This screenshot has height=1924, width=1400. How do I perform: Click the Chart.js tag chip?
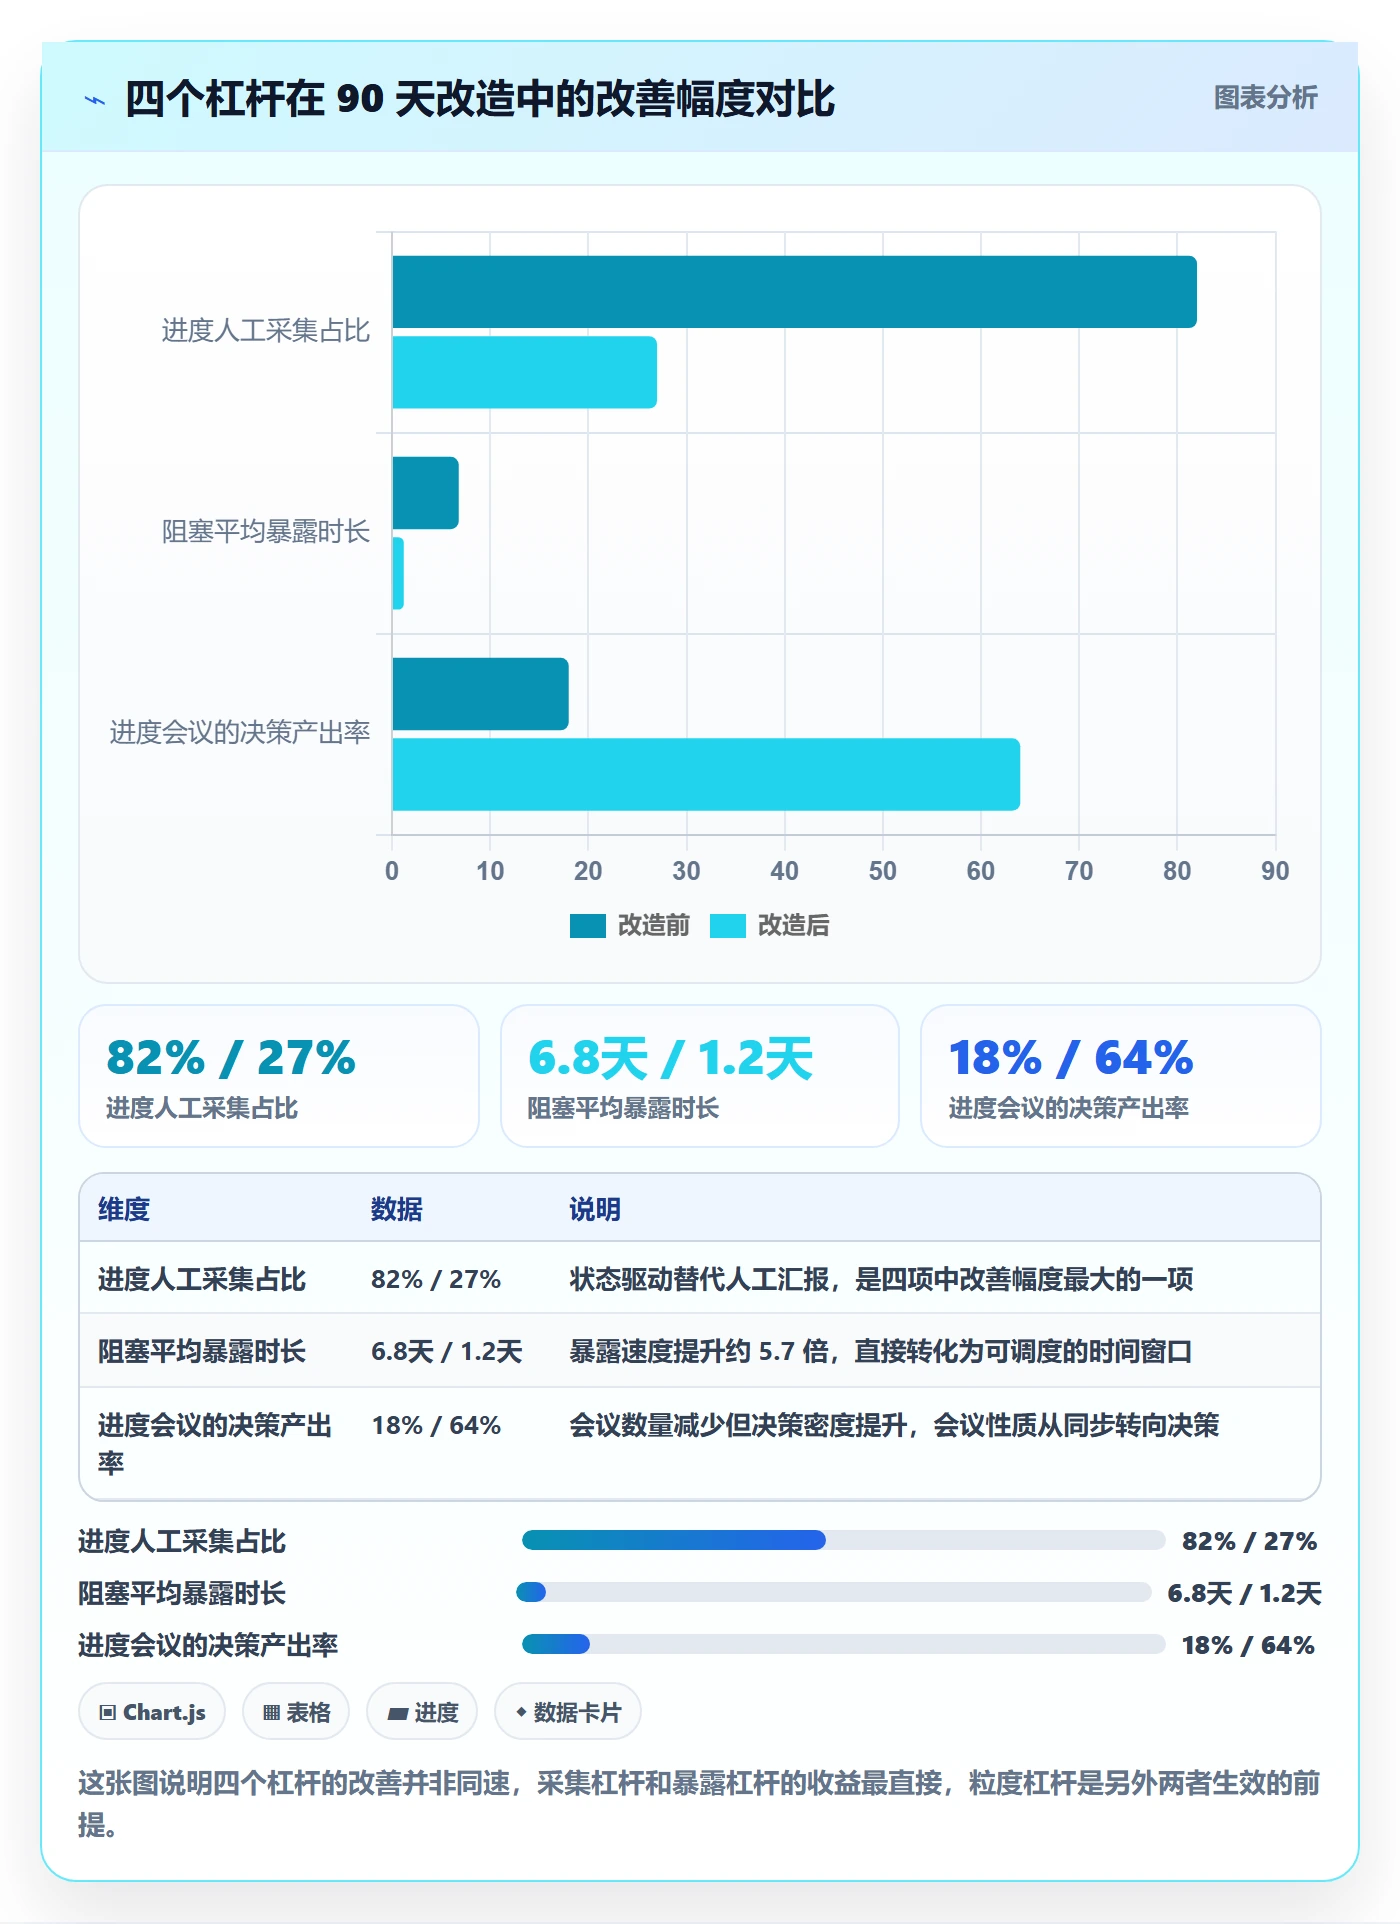tap(152, 1712)
